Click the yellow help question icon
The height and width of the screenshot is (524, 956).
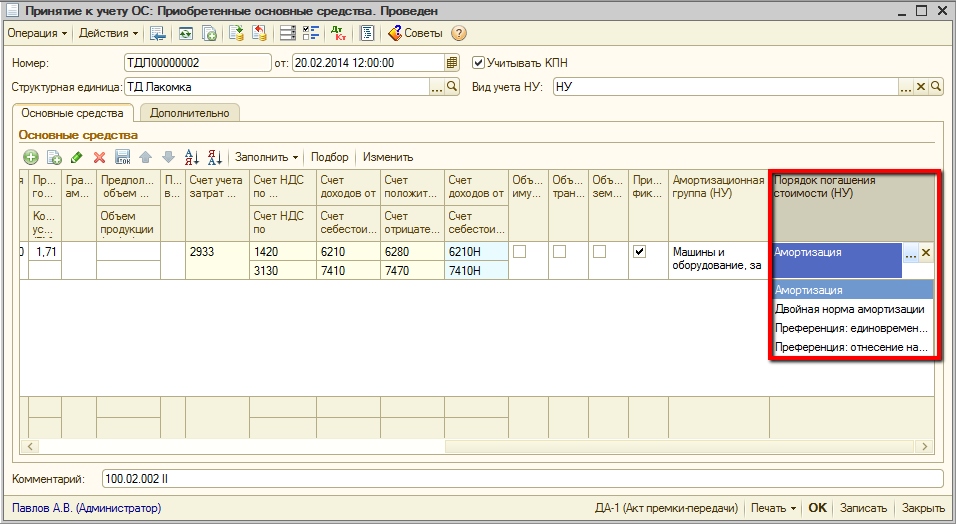click(x=459, y=33)
